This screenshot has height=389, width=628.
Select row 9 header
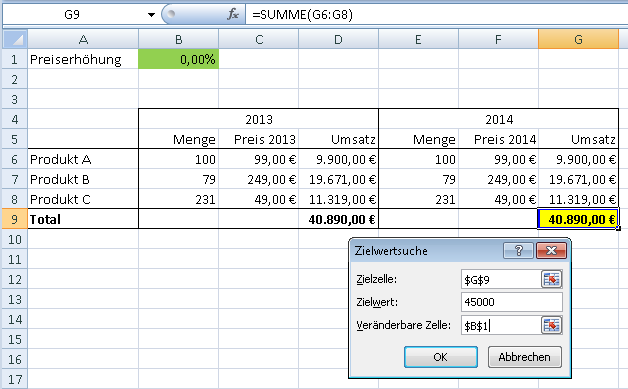click(x=15, y=219)
